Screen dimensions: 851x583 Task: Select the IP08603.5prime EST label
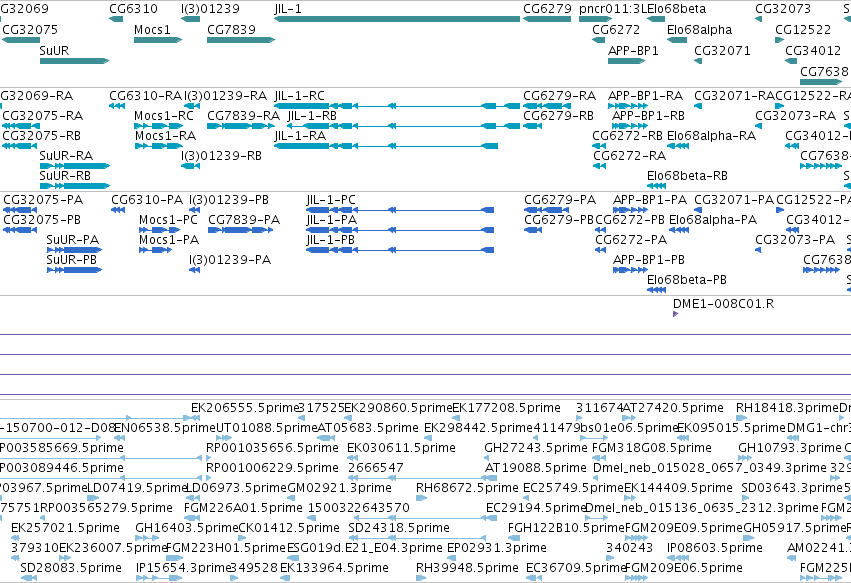pyautogui.click(x=715, y=548)
